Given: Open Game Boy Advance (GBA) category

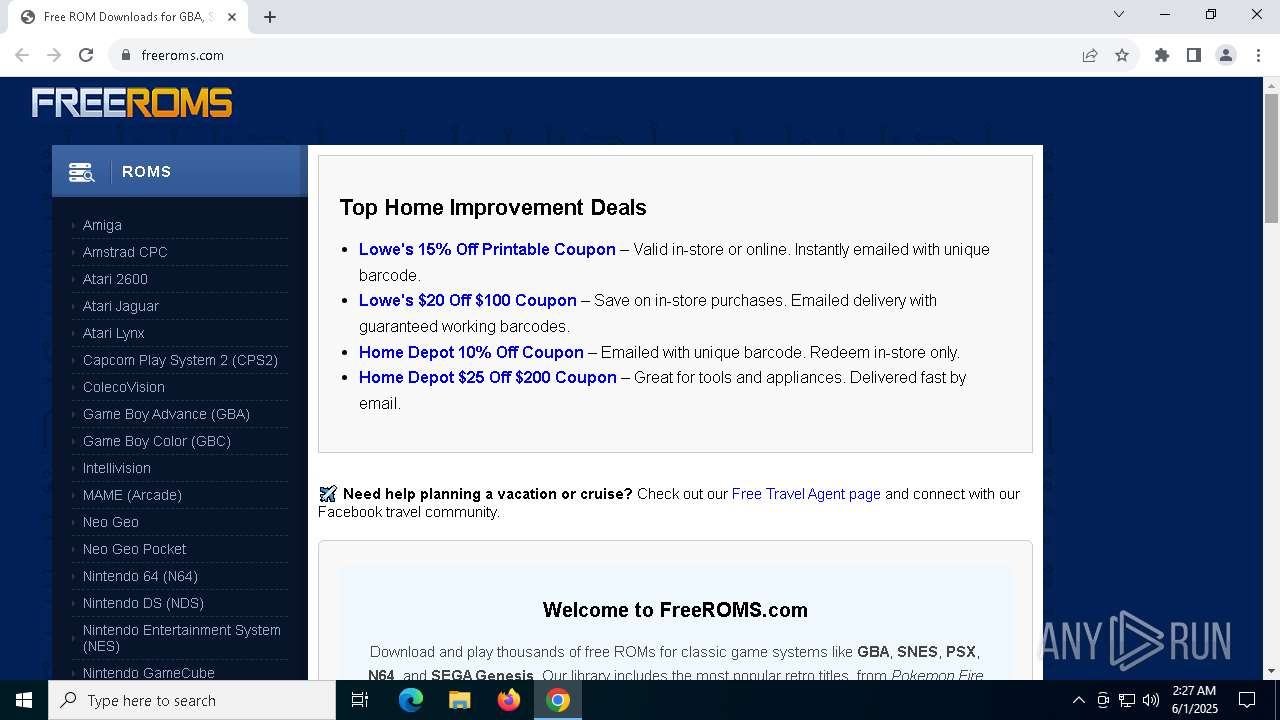Looking at the screenshot, I should coord(166,414).
